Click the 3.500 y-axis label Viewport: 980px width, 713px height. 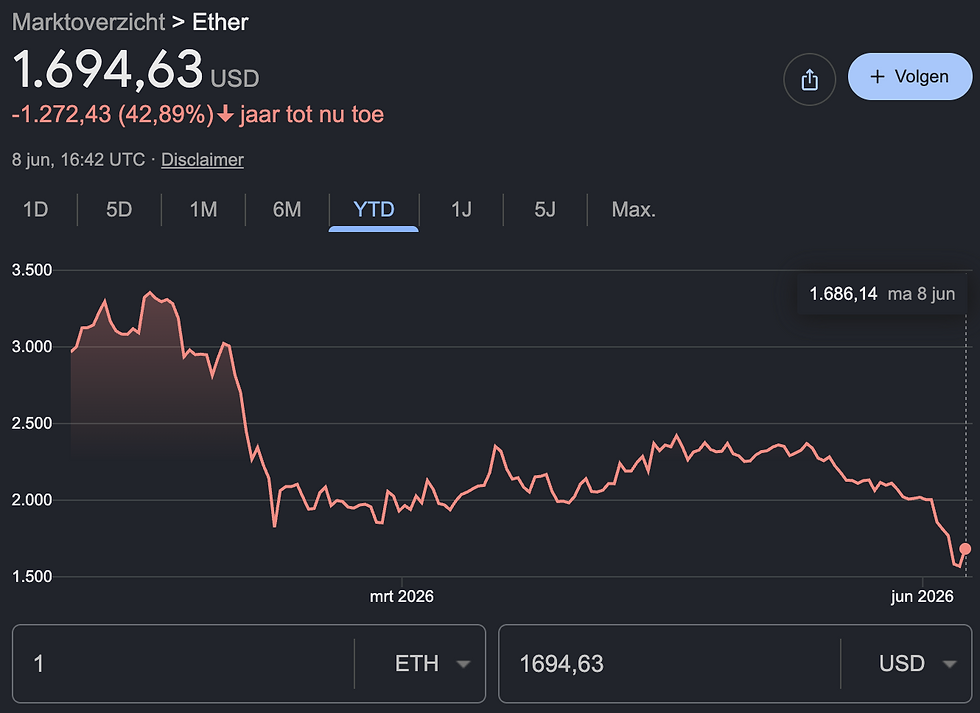32,270
